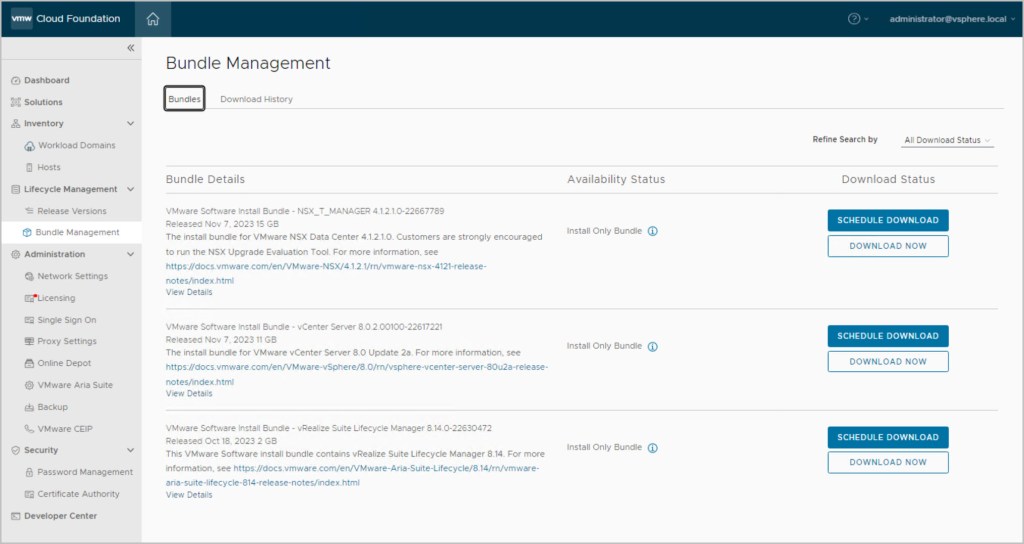Go to Password Management in sidebar
This screenshot has width=1024, height=544.
click(85, 472)
